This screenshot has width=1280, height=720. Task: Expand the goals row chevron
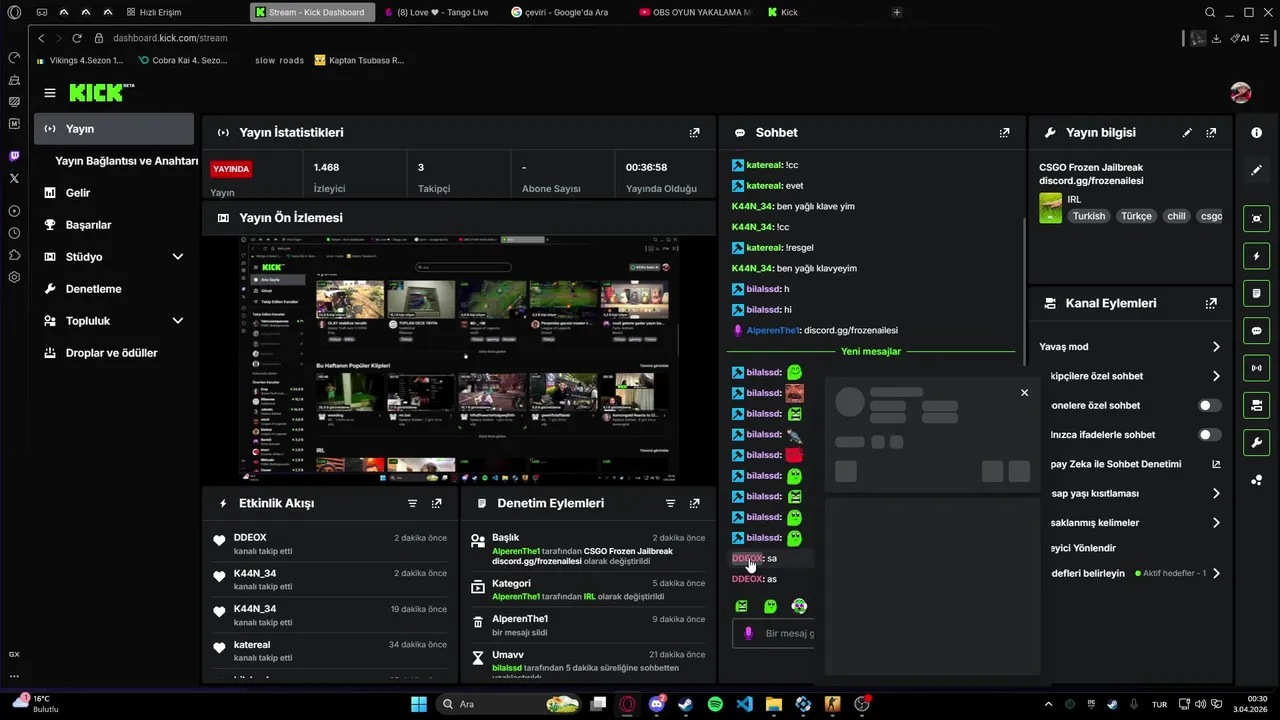(x=1216, y=574)
